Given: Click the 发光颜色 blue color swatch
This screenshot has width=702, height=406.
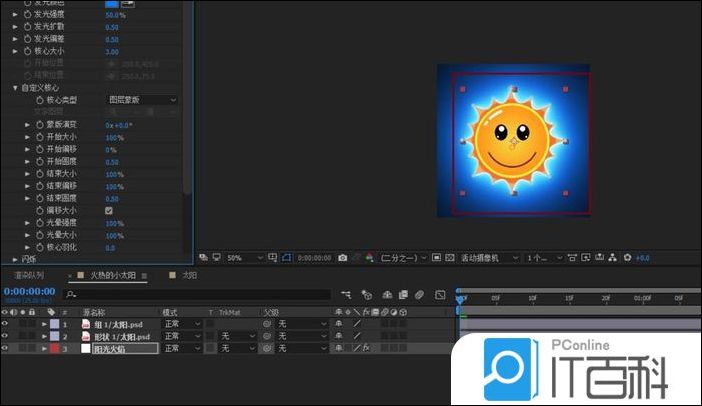Looking at the screenshot, I should [112, 4].
